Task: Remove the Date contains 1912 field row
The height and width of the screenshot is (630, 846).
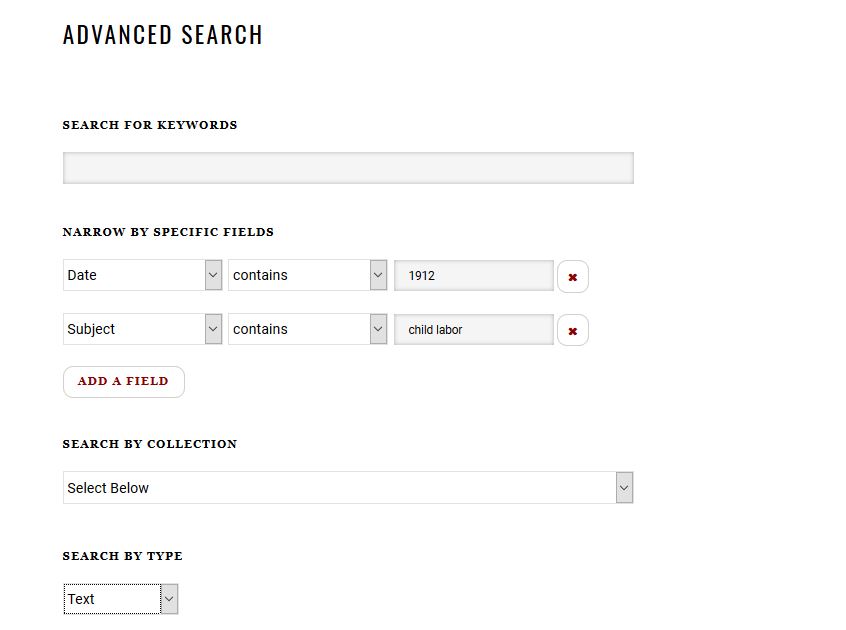Action: tap(572, 277)
